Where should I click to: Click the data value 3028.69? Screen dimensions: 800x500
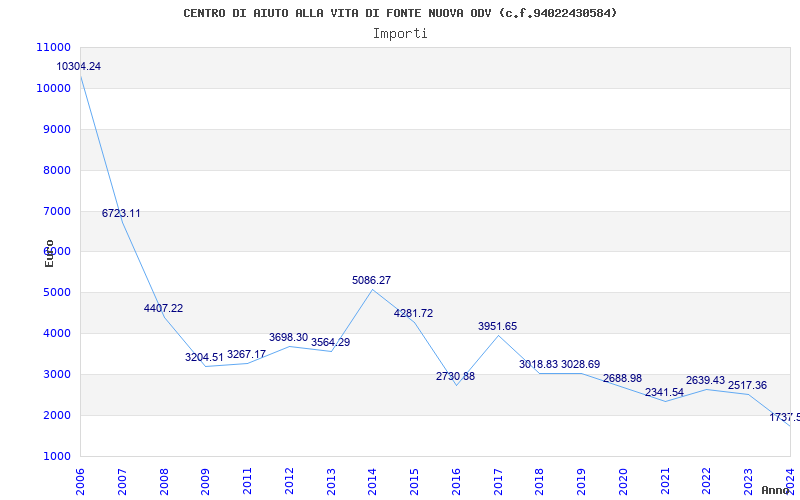pos(581,364)
